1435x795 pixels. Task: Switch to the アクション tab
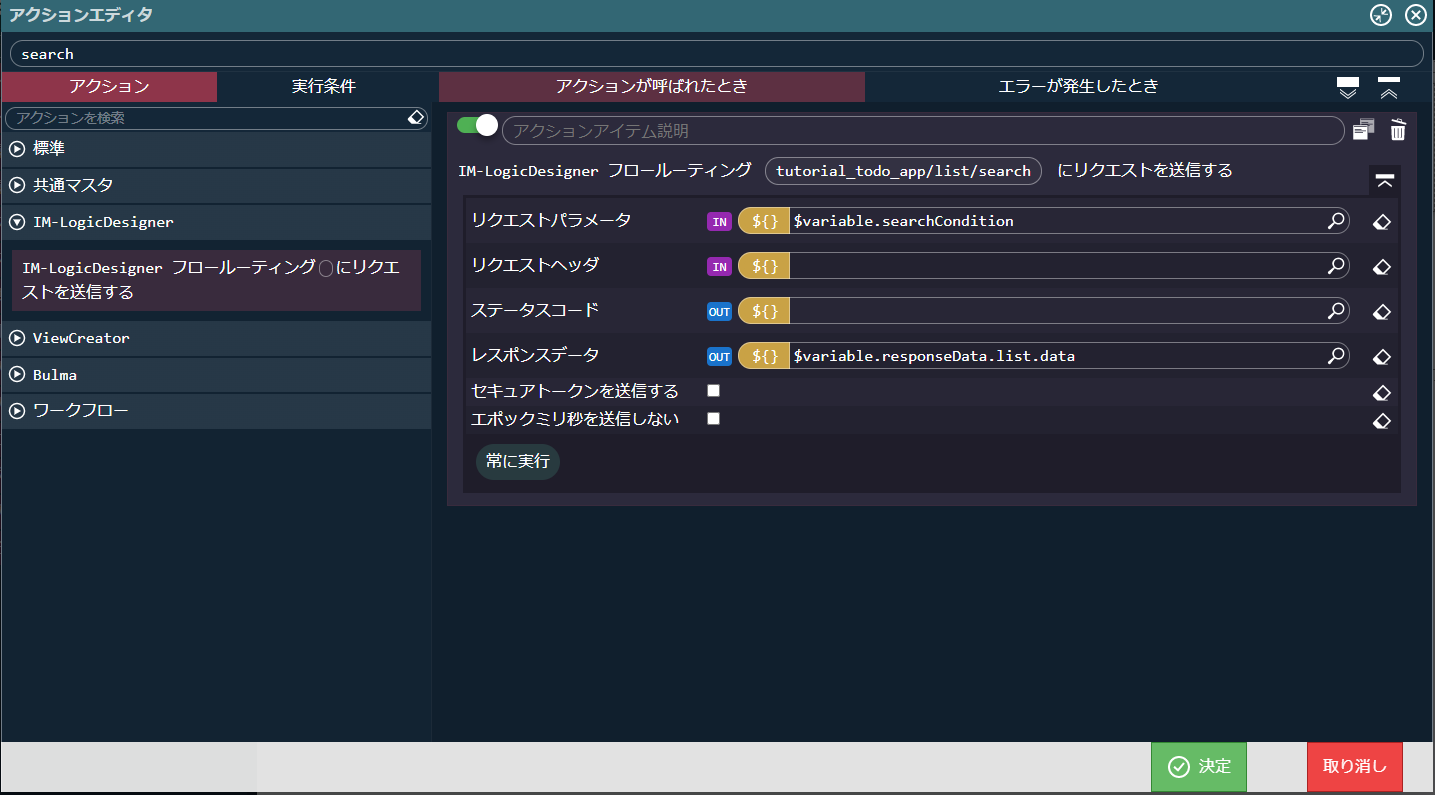pyautogui.click(x=109, y=86)
